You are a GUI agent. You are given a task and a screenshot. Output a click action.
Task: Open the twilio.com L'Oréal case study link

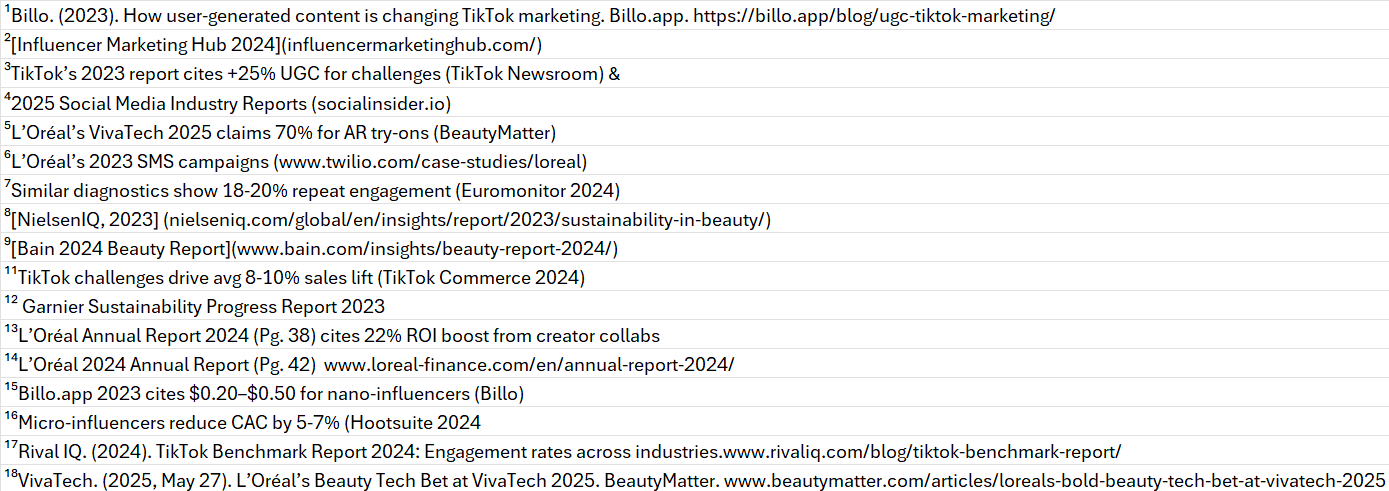432,161
